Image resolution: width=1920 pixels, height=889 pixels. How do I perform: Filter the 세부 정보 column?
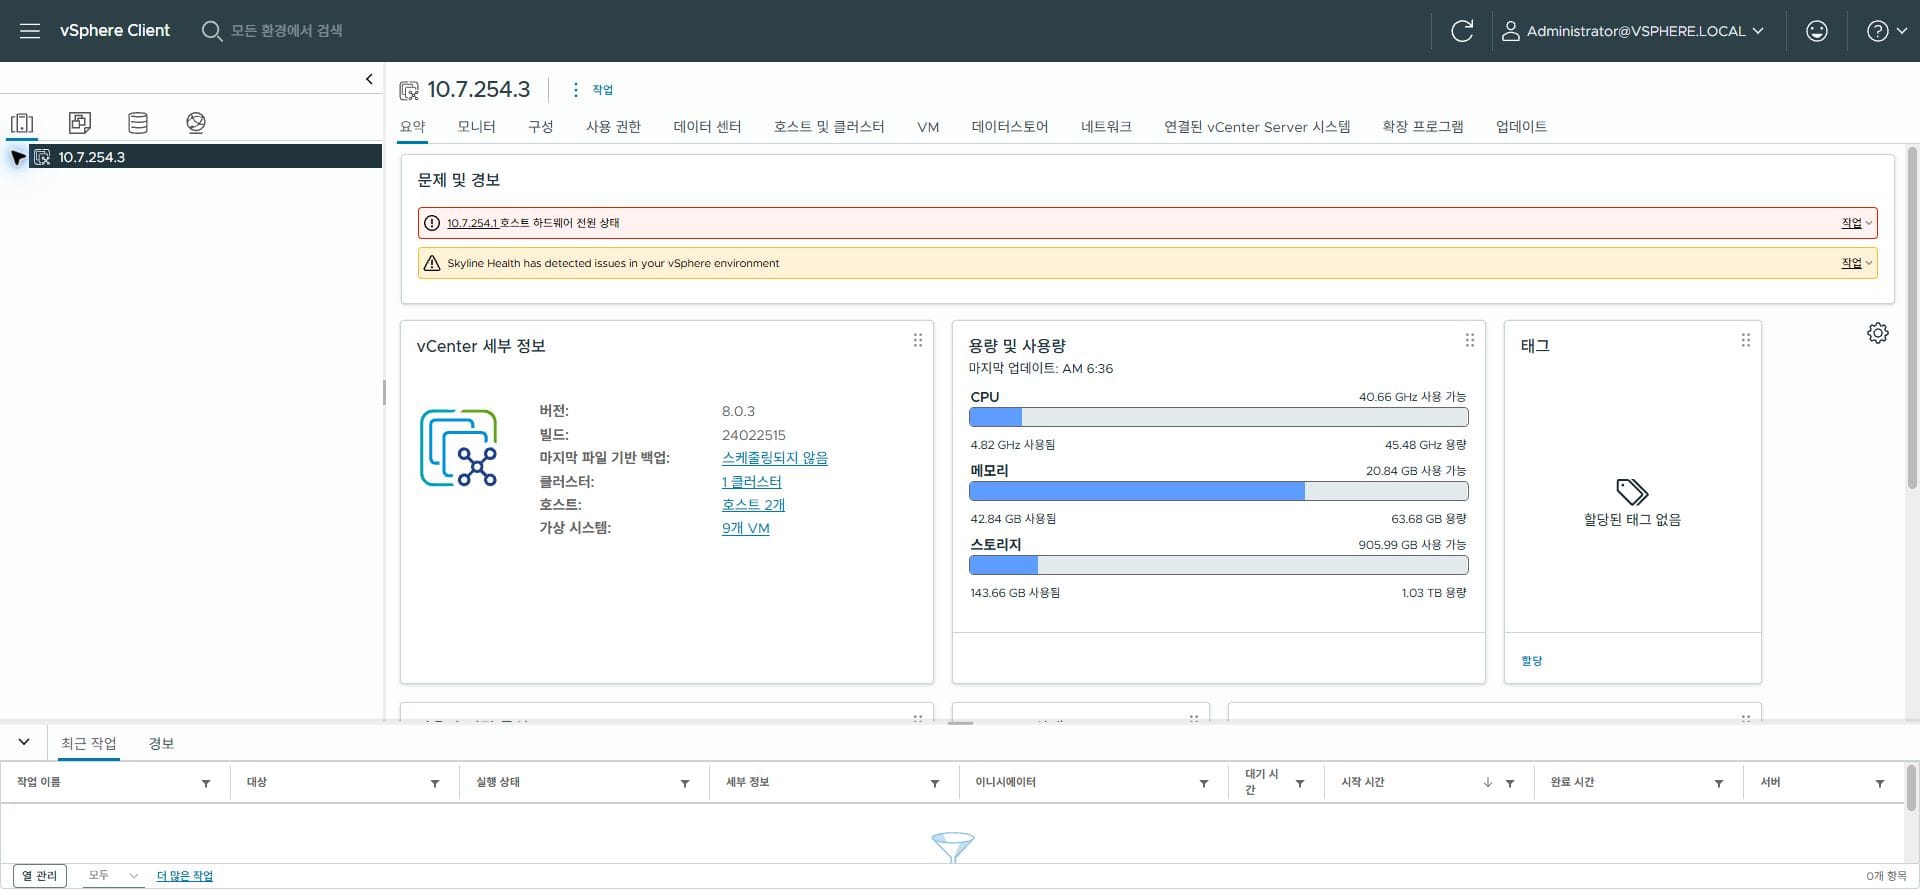tap(935, 783)
